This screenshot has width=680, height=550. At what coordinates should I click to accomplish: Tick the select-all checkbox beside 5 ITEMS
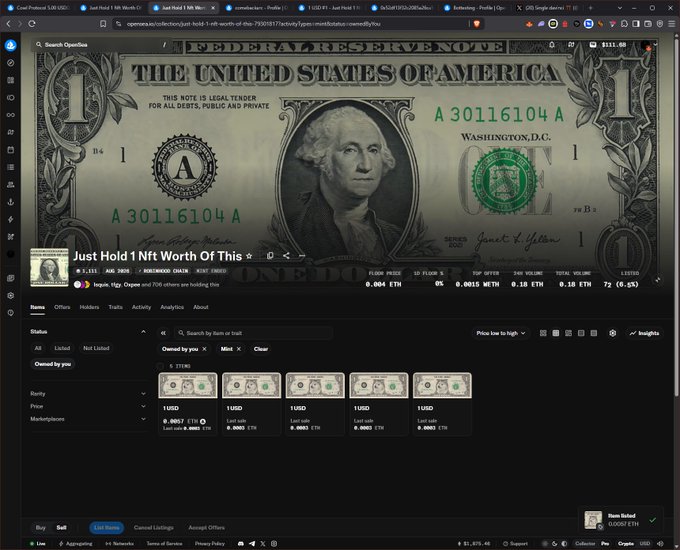[x=161, y=366]
